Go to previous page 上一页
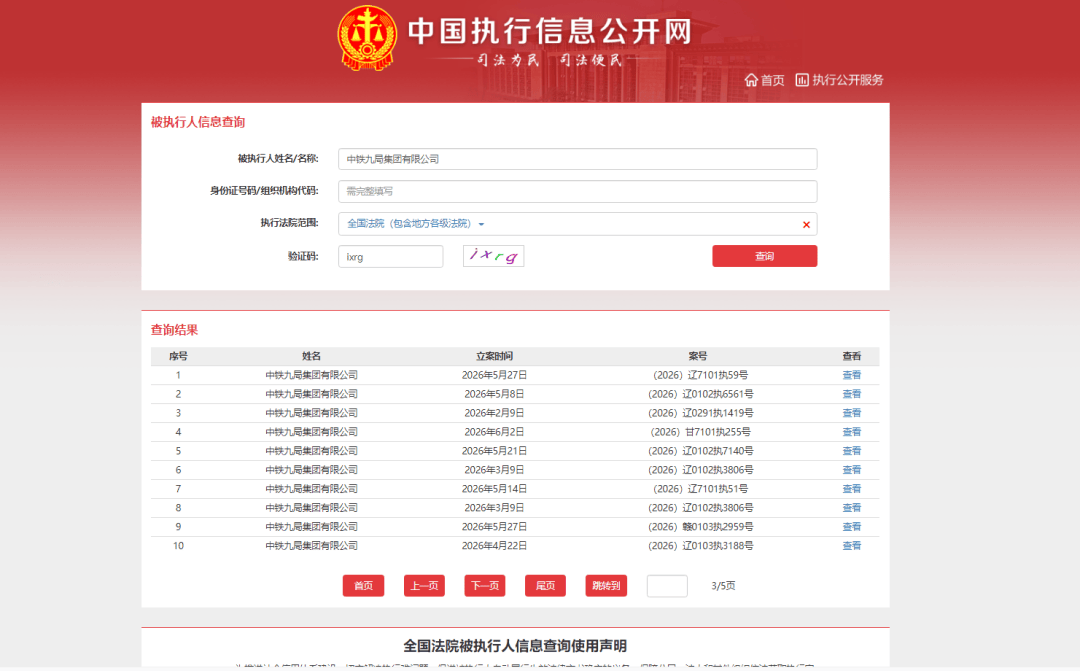This screenshot has width=1080, height=671. click(x=424, y=586)
